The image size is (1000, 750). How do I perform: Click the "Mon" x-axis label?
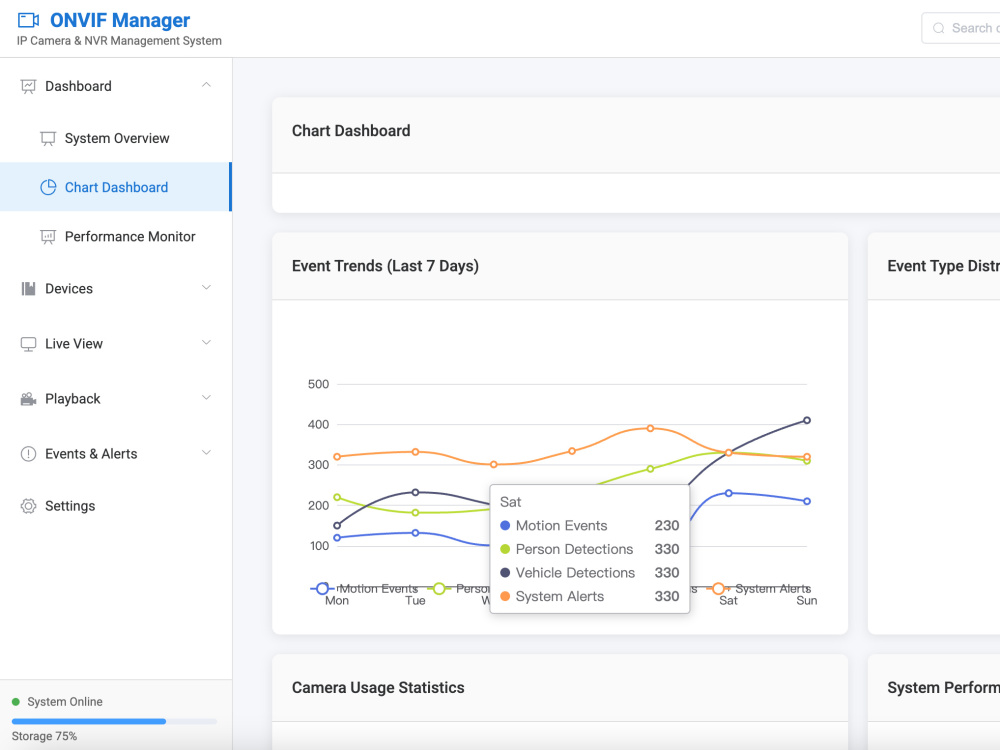click(x=337, y=601)
